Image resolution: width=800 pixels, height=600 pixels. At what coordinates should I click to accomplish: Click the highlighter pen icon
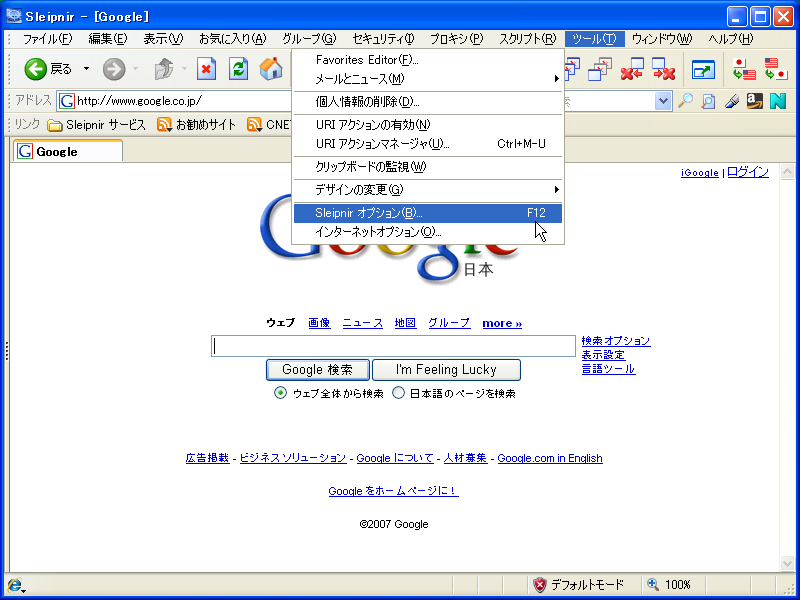click(x=732, y=101)
